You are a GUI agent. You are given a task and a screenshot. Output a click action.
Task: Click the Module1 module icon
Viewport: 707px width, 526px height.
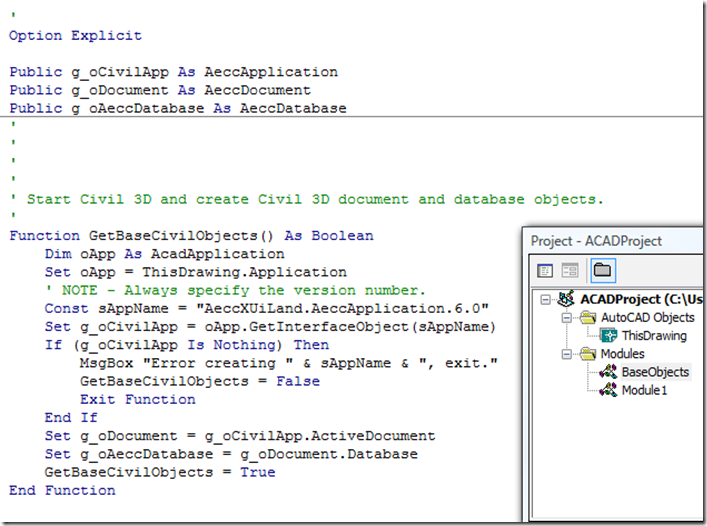pyautogui.click(x=609, y=390)
